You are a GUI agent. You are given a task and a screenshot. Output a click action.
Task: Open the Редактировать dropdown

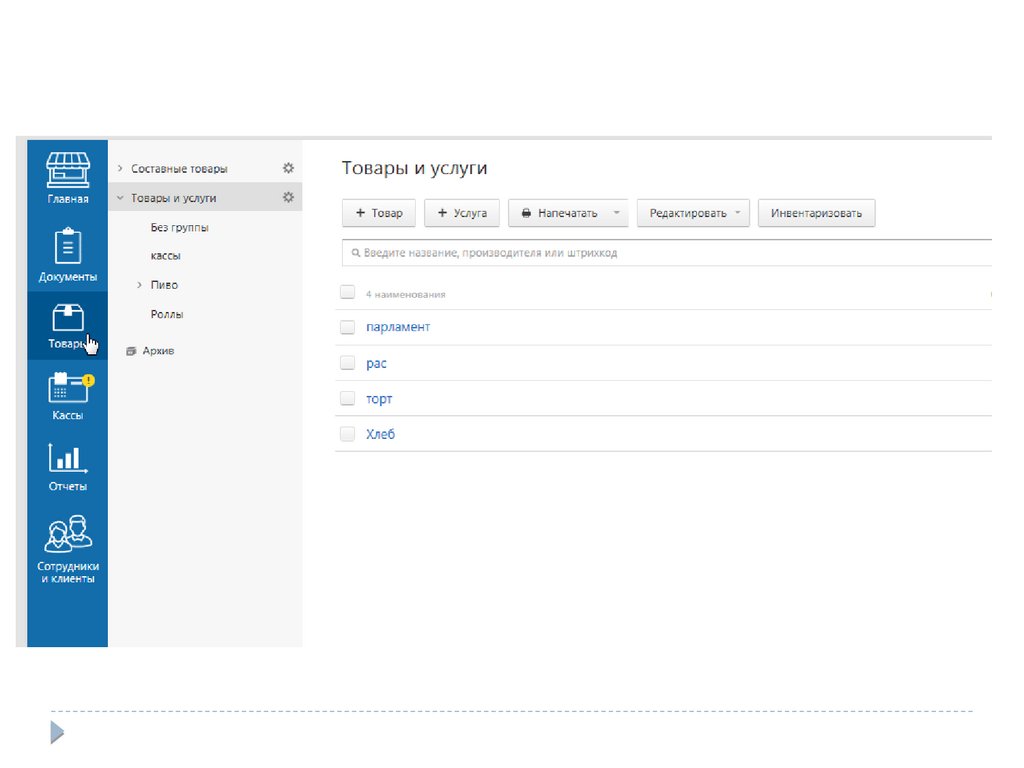(x=692, y=213)
